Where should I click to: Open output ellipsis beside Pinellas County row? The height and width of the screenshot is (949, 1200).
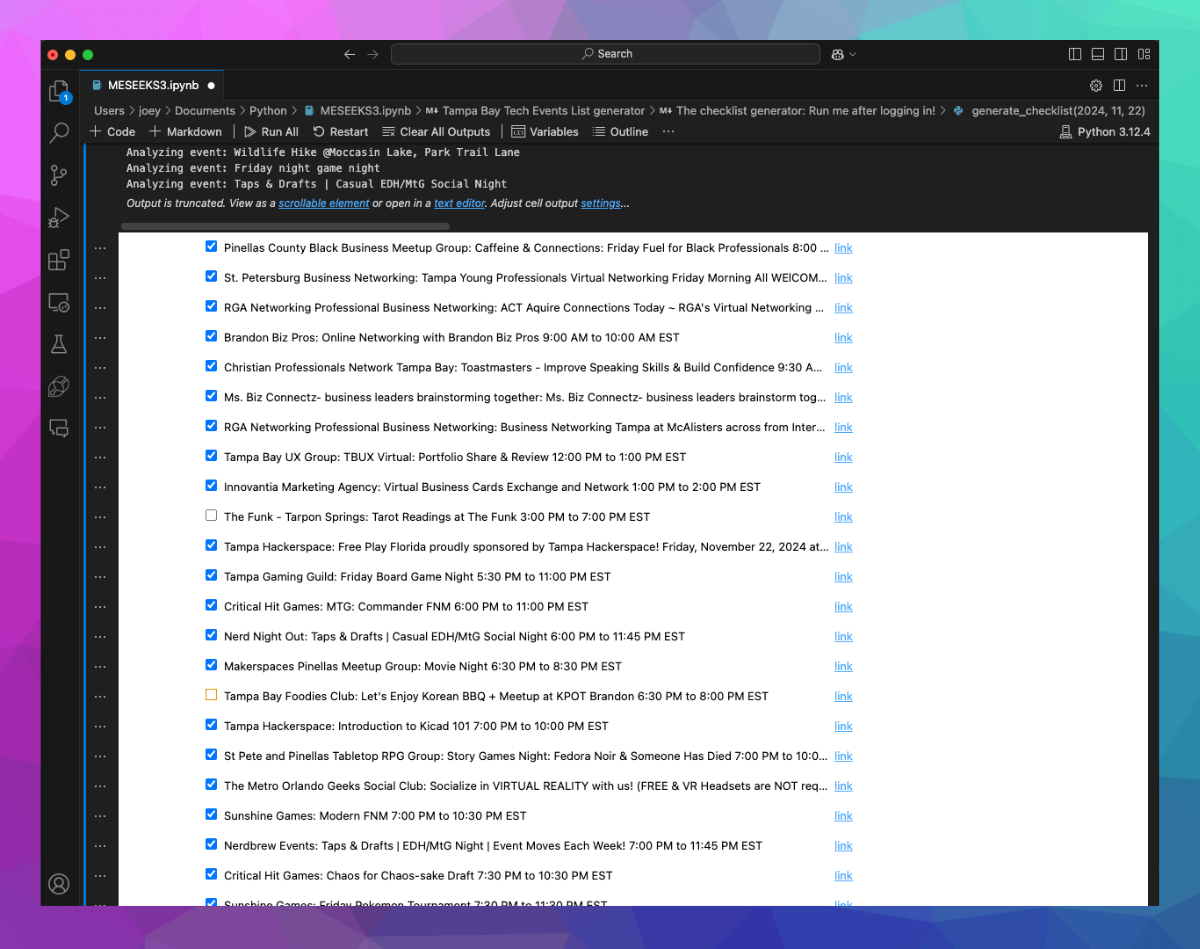point(100,248)
